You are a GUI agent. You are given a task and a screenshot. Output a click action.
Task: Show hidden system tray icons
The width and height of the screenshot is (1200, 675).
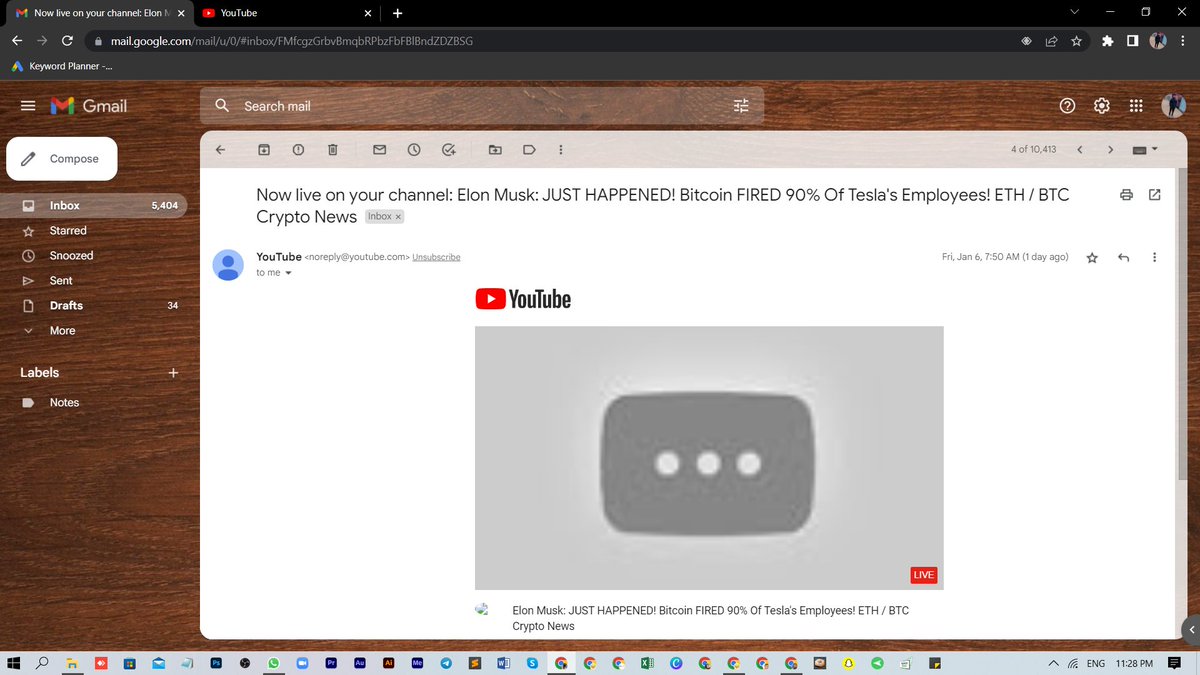point(1053,663)
